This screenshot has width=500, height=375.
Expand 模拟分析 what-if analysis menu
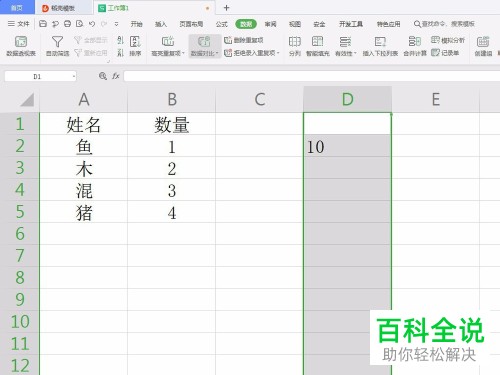(448, 40)
